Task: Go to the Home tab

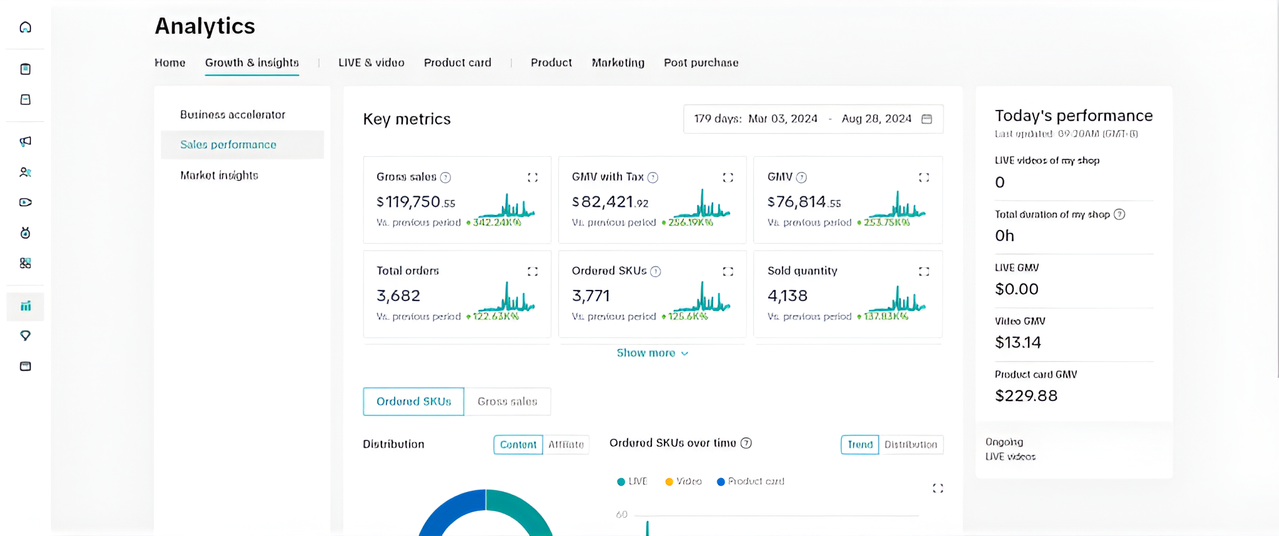Action: [x=170, y=62]
